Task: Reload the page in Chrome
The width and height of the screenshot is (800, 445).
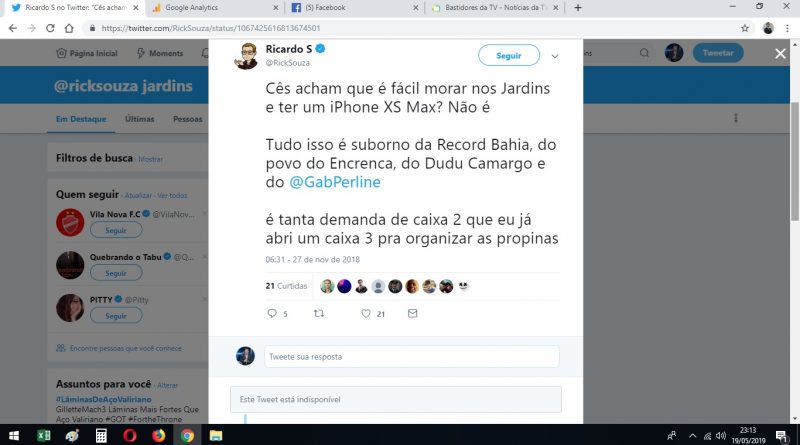Action: pos(50,28)
